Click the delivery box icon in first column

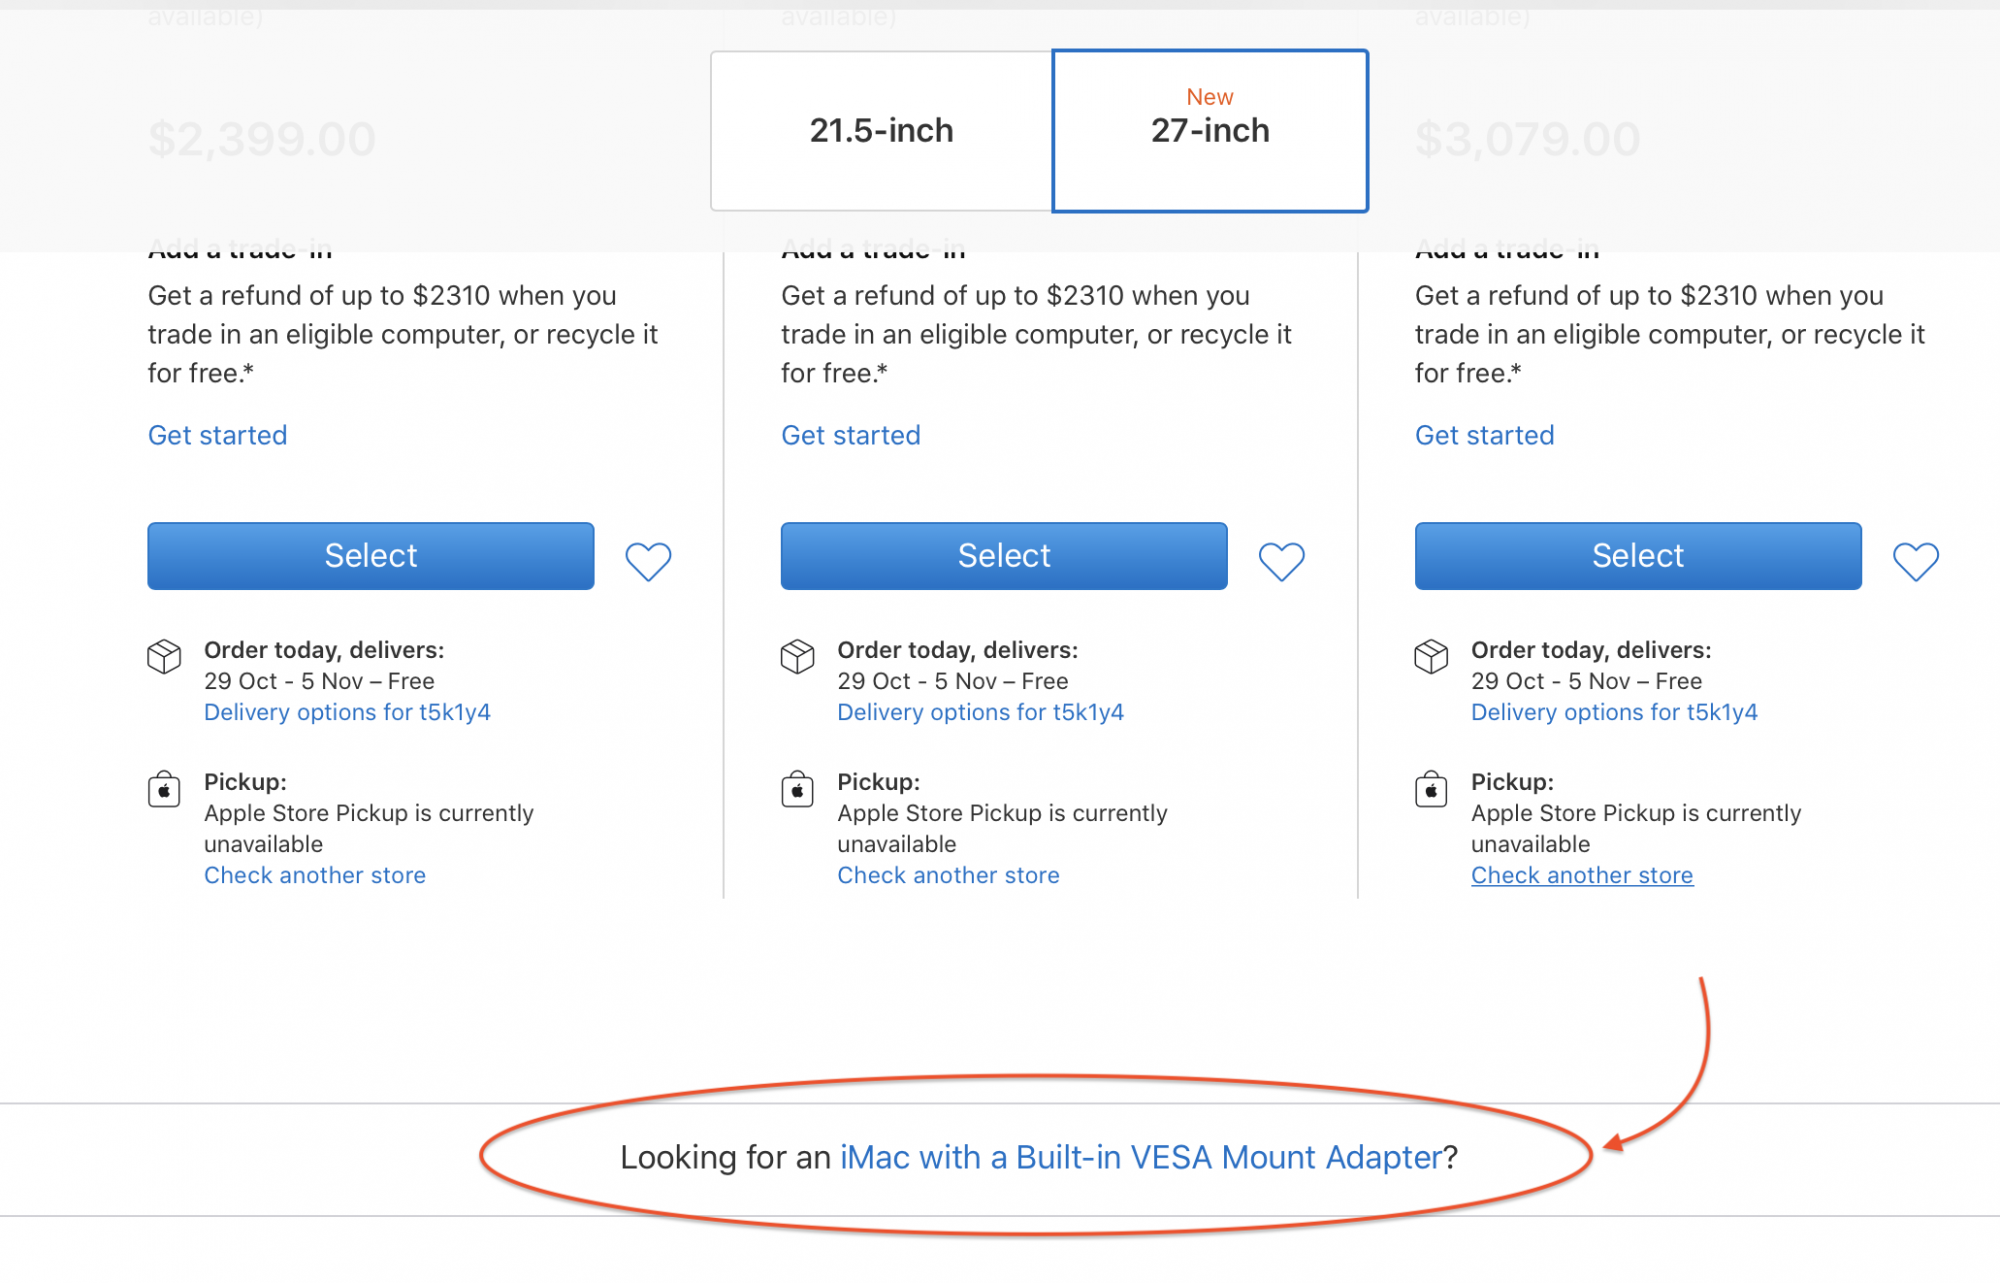pos(164,657)
